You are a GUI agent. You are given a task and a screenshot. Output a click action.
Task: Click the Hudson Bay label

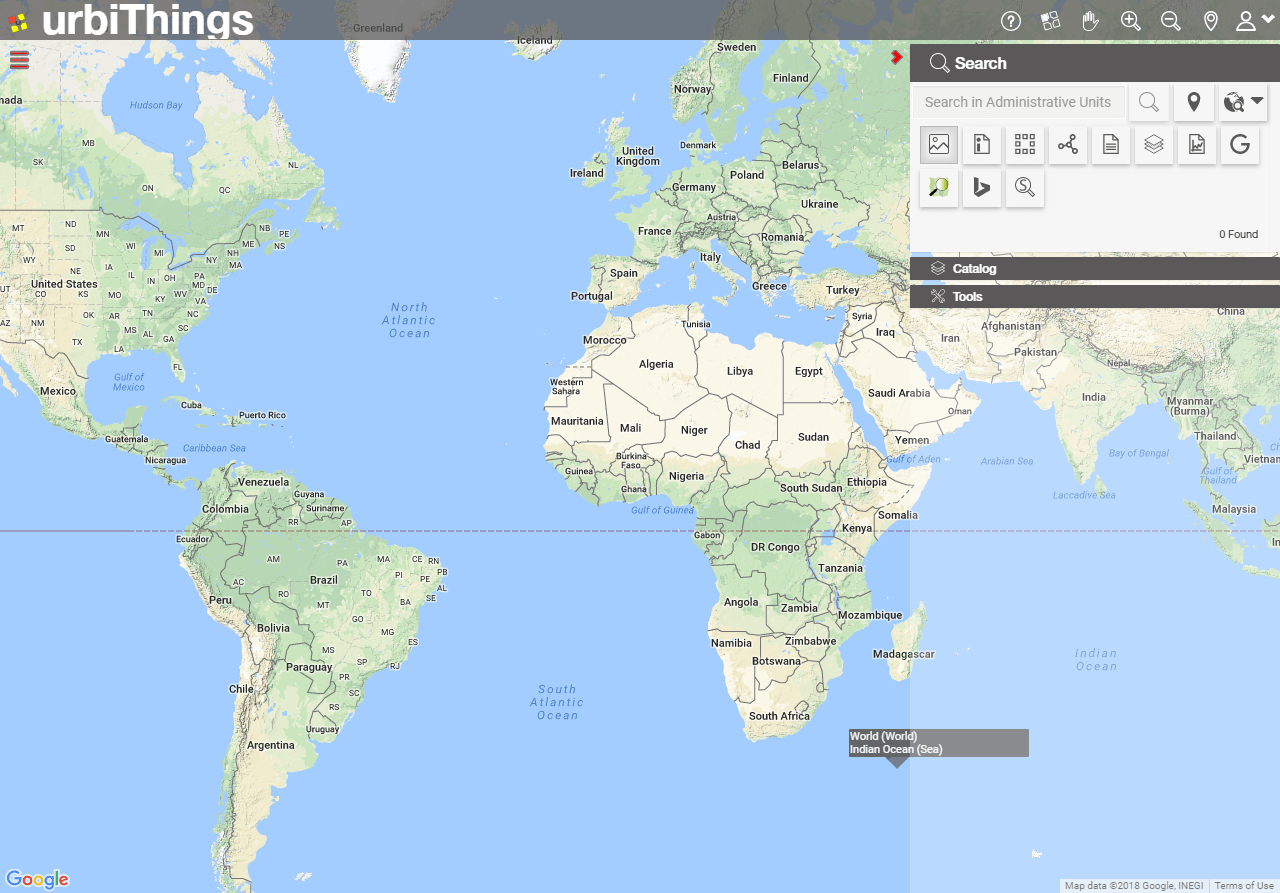[156, 105]
